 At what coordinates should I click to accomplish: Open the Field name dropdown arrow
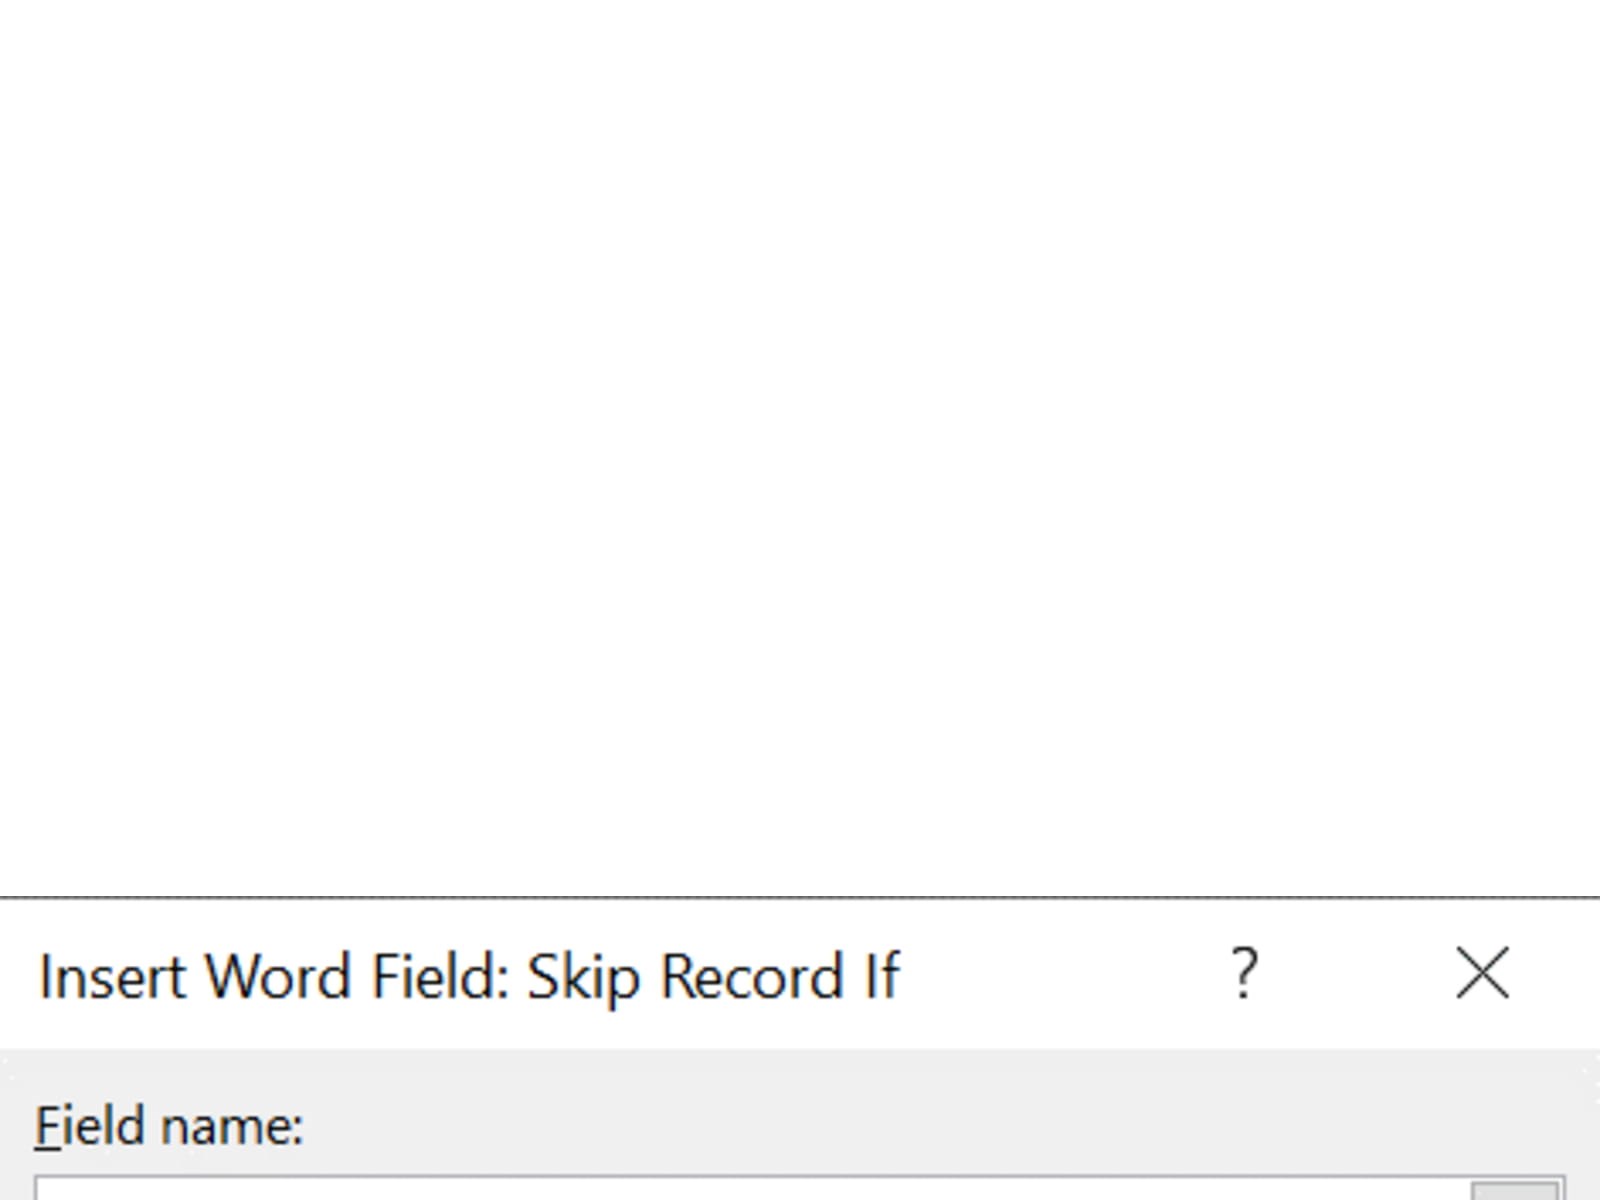(x=1516, y=1190)
